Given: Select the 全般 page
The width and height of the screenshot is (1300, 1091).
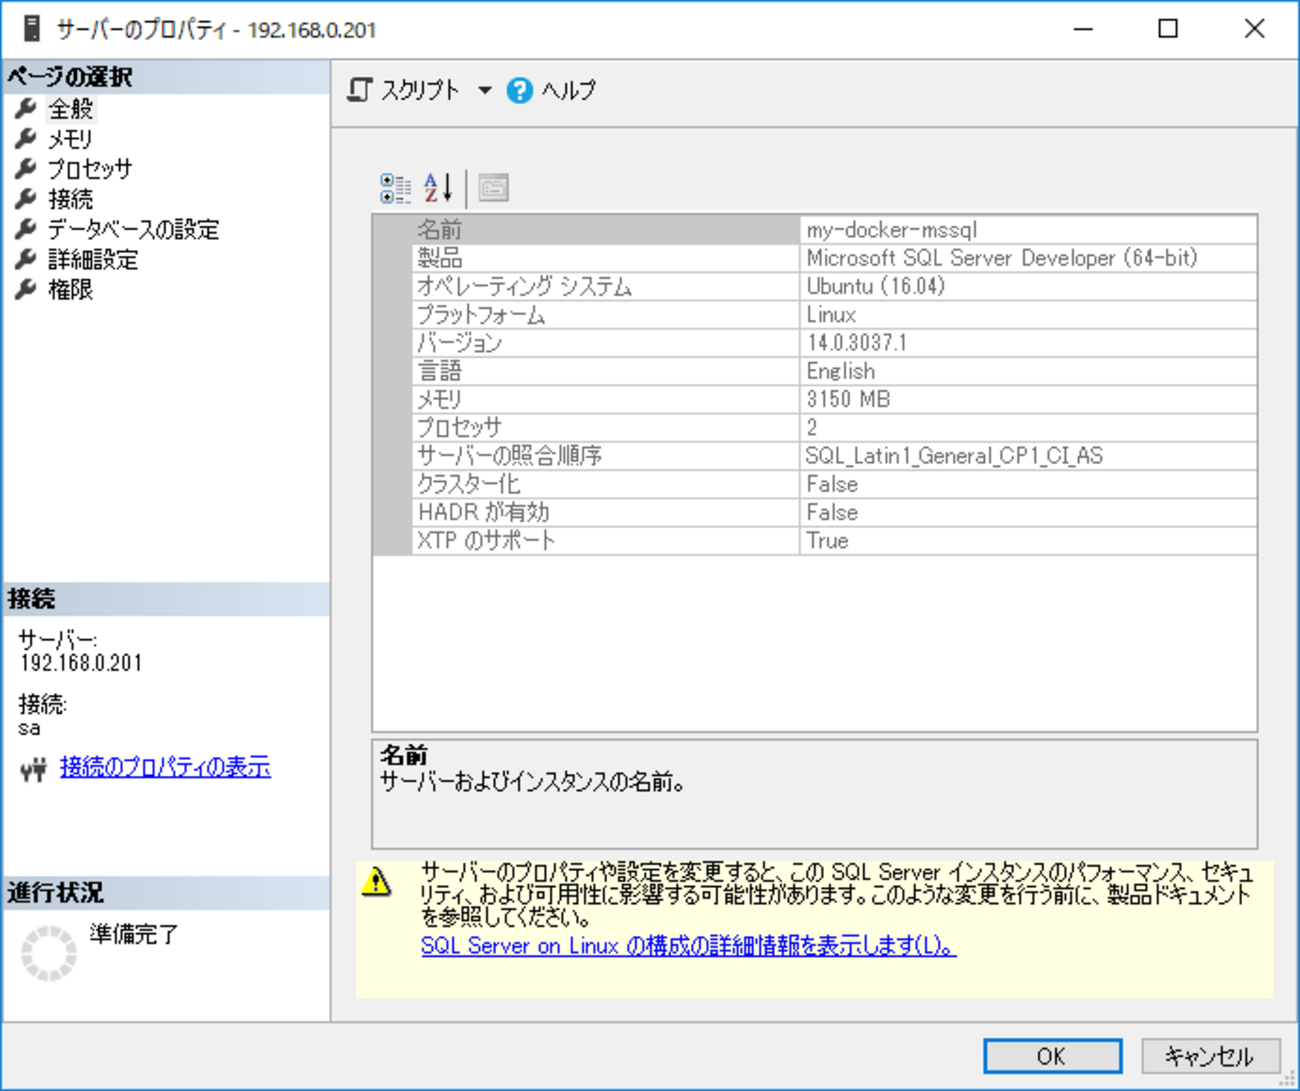Looking at the screenshot, I should click(x=71, y=108).
